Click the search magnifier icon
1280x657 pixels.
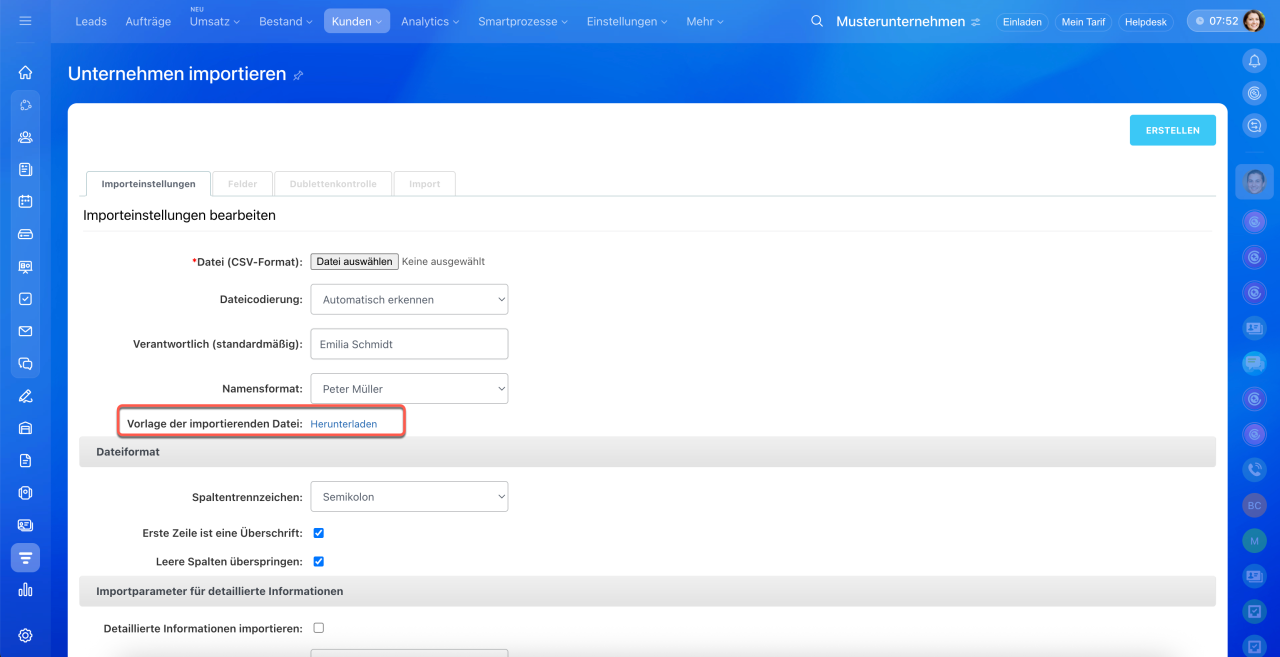pos(817,21)
